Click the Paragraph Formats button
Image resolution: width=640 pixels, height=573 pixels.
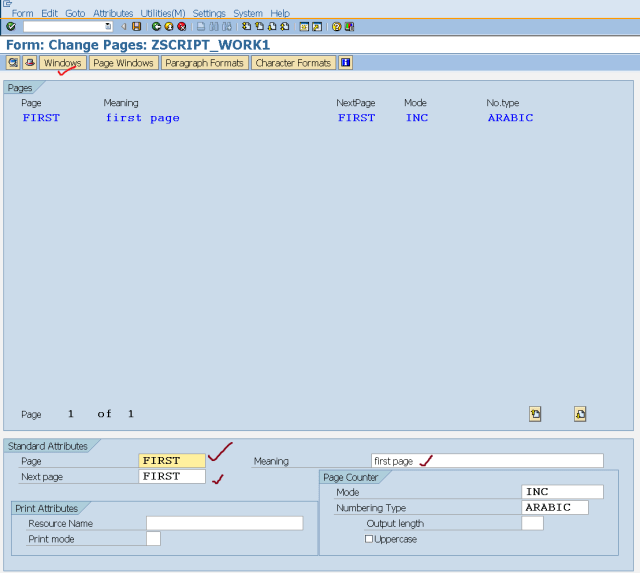coord(204,63)
